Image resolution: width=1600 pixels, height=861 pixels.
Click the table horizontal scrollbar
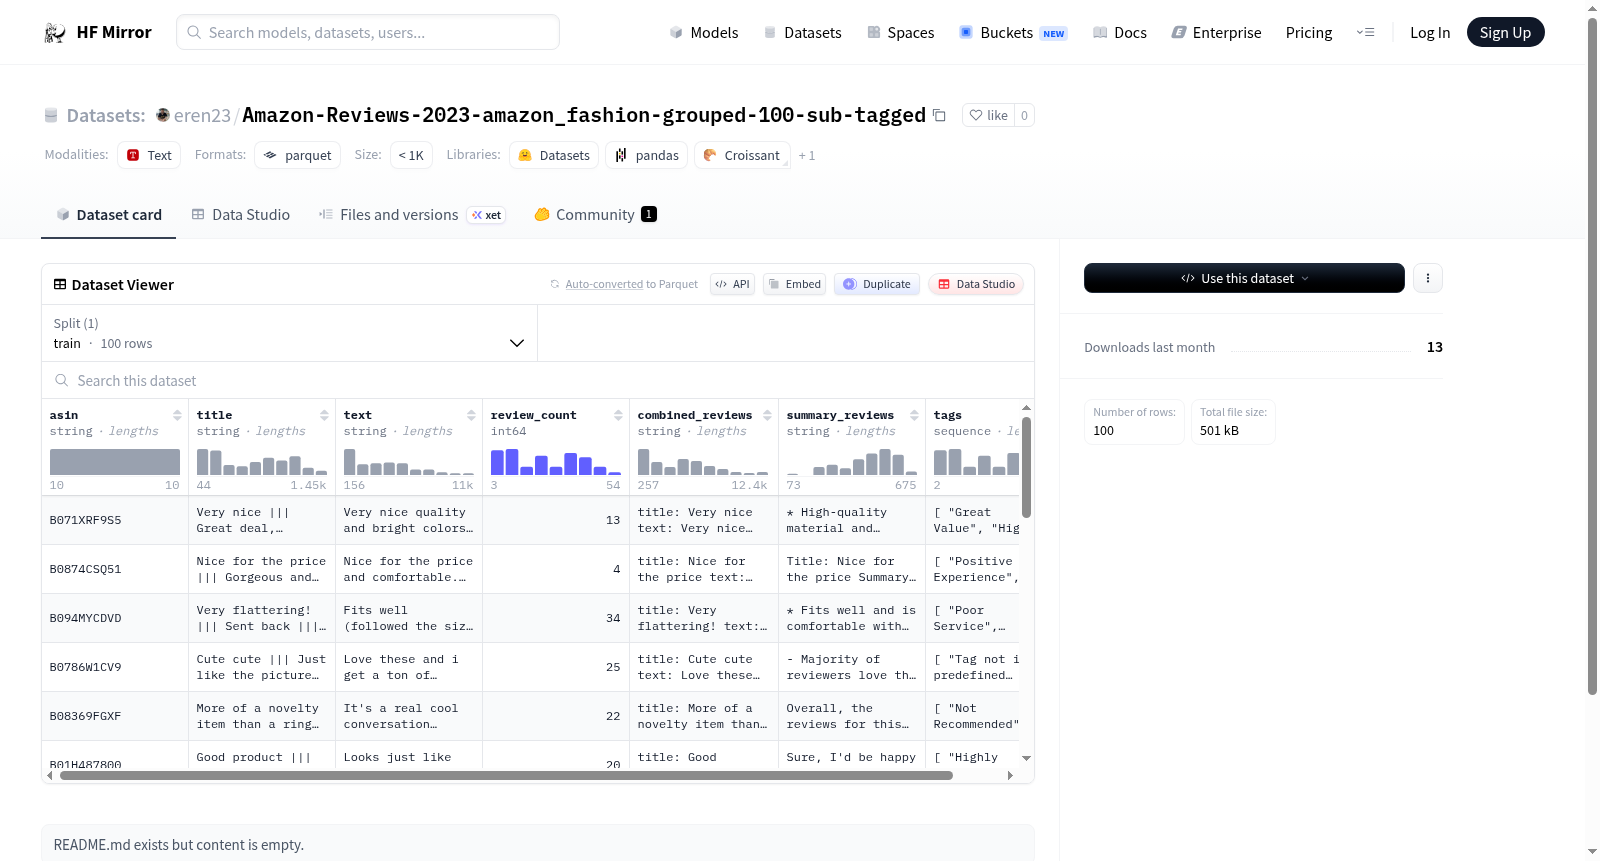(x=506, y=775)
